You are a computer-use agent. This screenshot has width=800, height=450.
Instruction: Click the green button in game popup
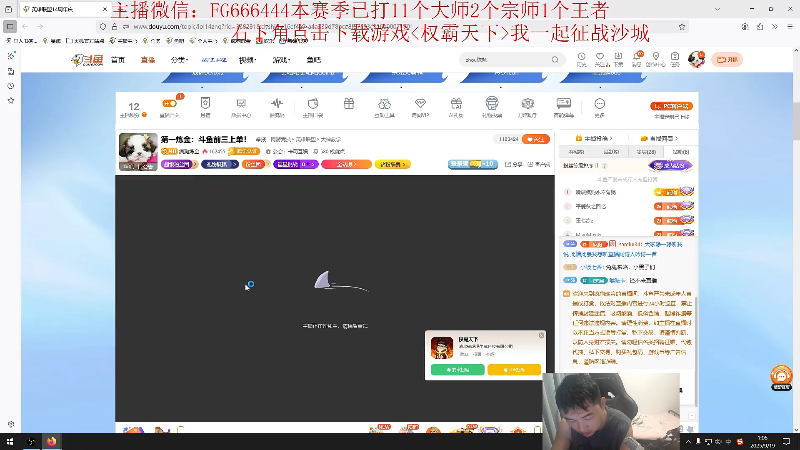pos(458,369)
